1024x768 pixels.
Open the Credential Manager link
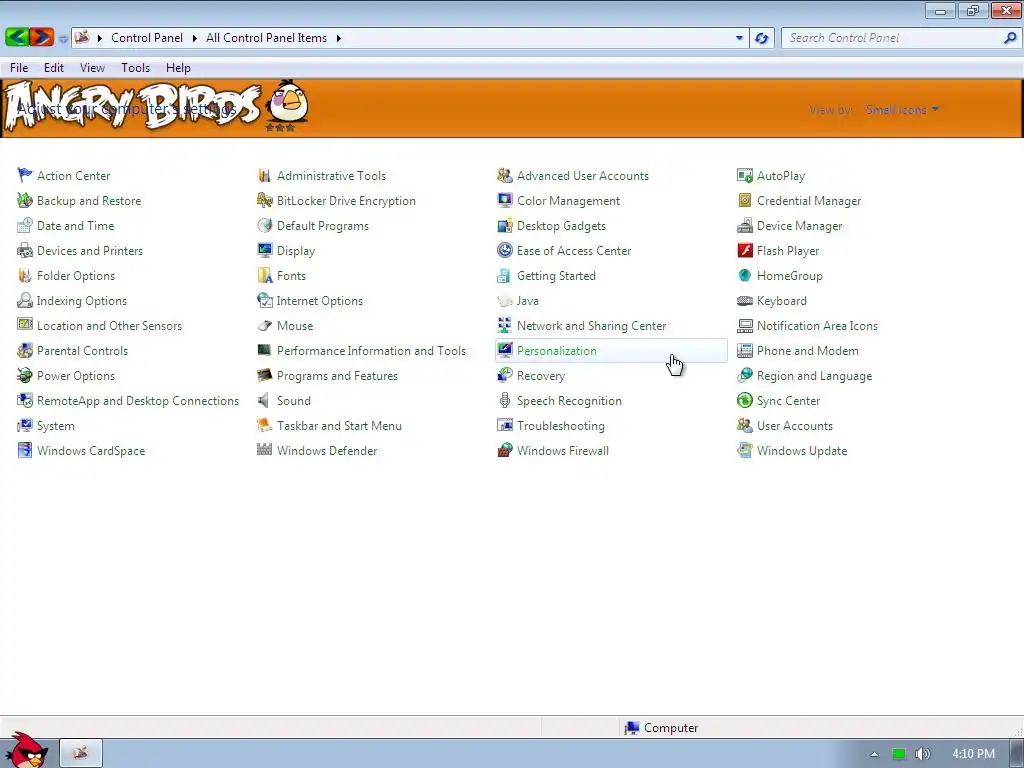[x=808, y=200]
